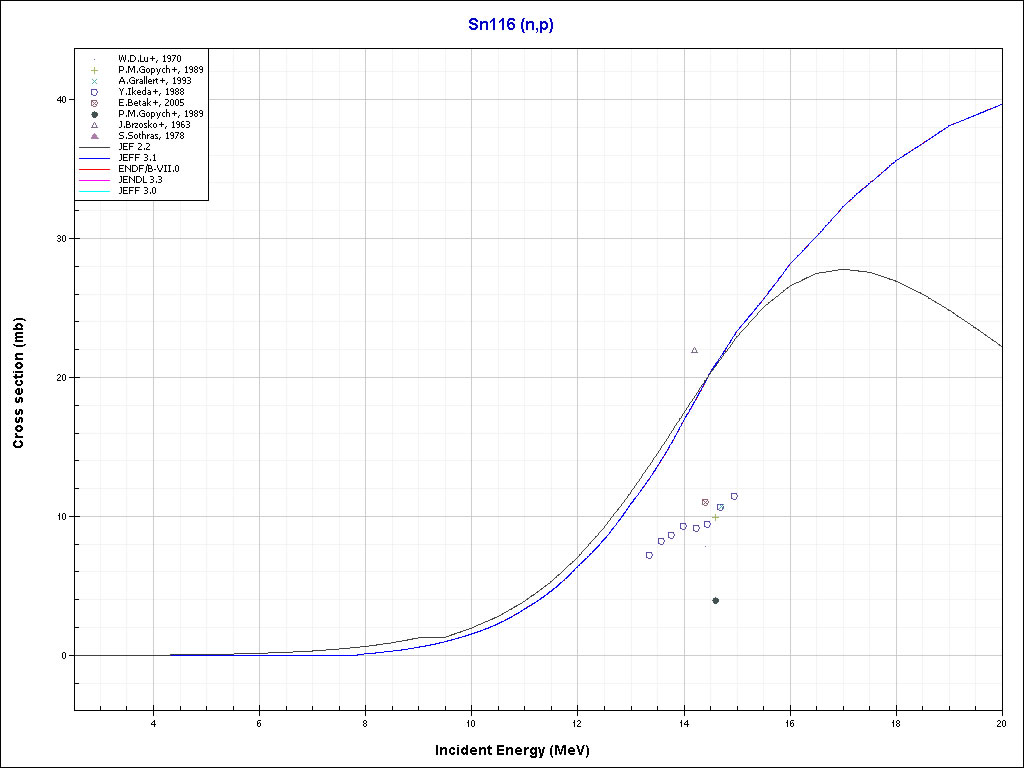Image resolution: width=1024 pixels, height=768 pixels.
Task: Select the W.D.Lu+, 1970 legend entry
Action: pyautogui.click(x=148, y=59)
